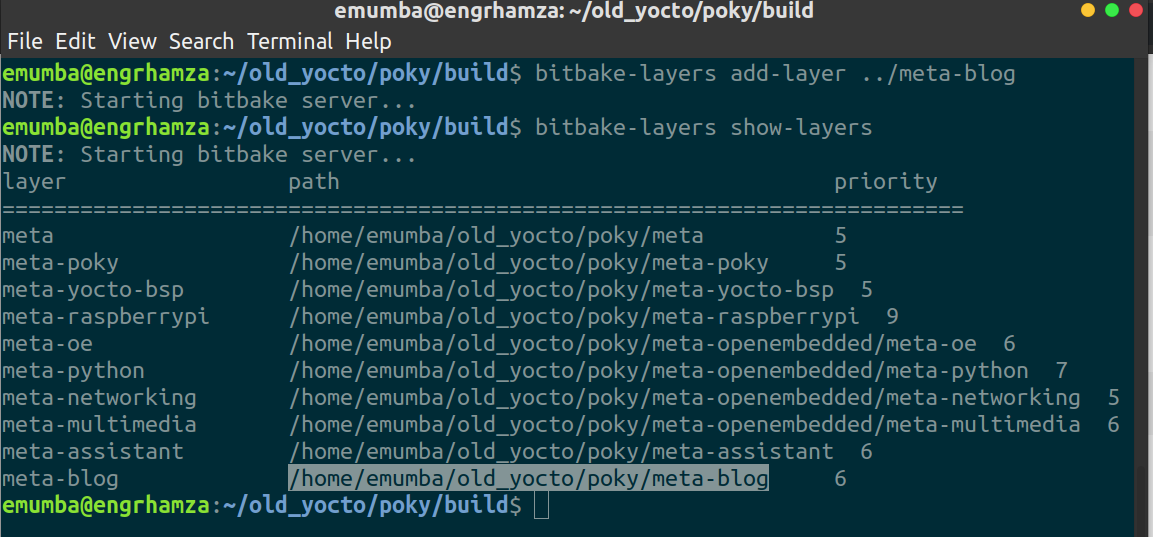Click the meta-blog layer name
Screen dimensions: 1153x537
tap(60, 479)
